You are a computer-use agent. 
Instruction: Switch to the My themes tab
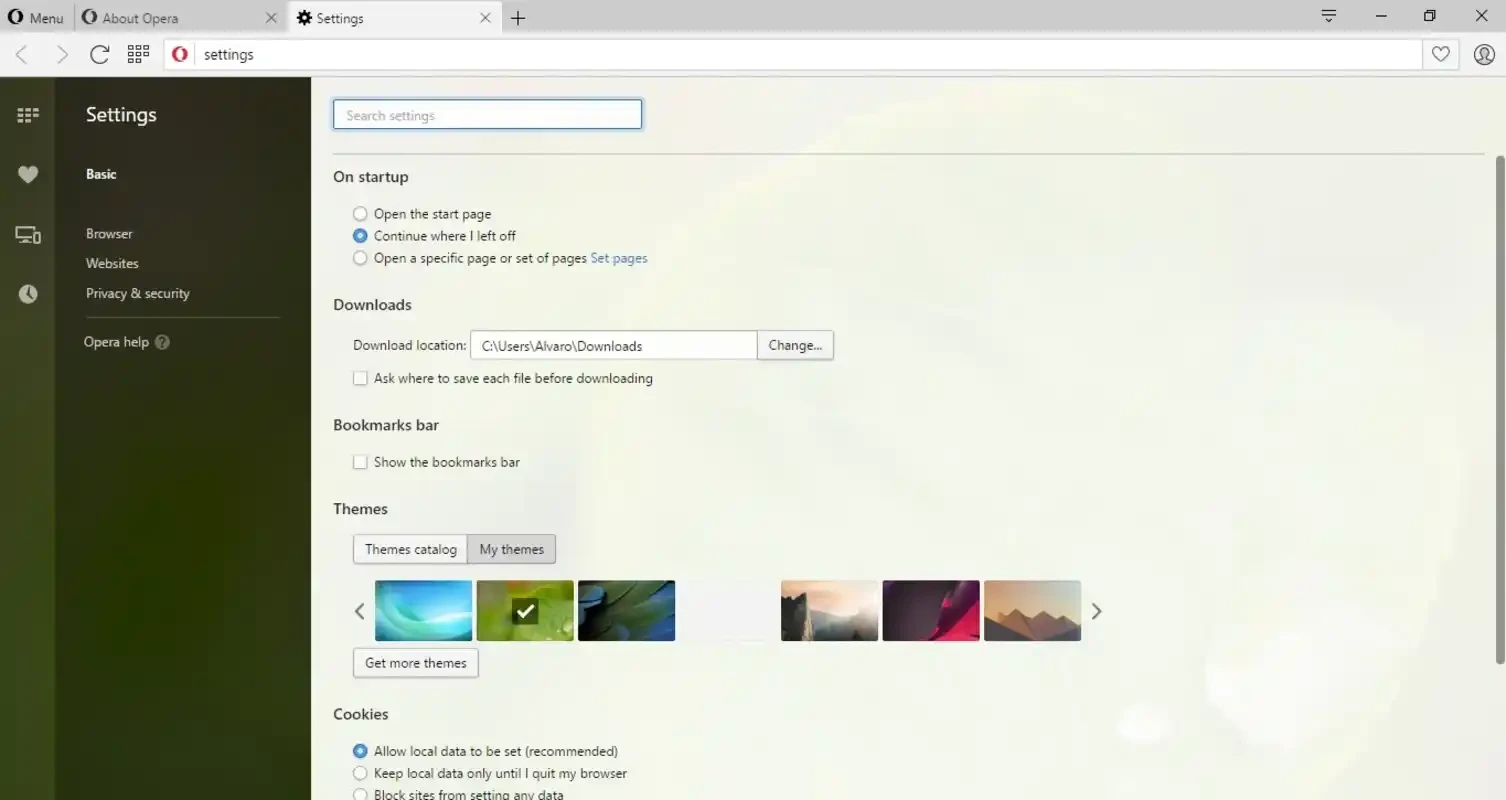click(511, 549)
